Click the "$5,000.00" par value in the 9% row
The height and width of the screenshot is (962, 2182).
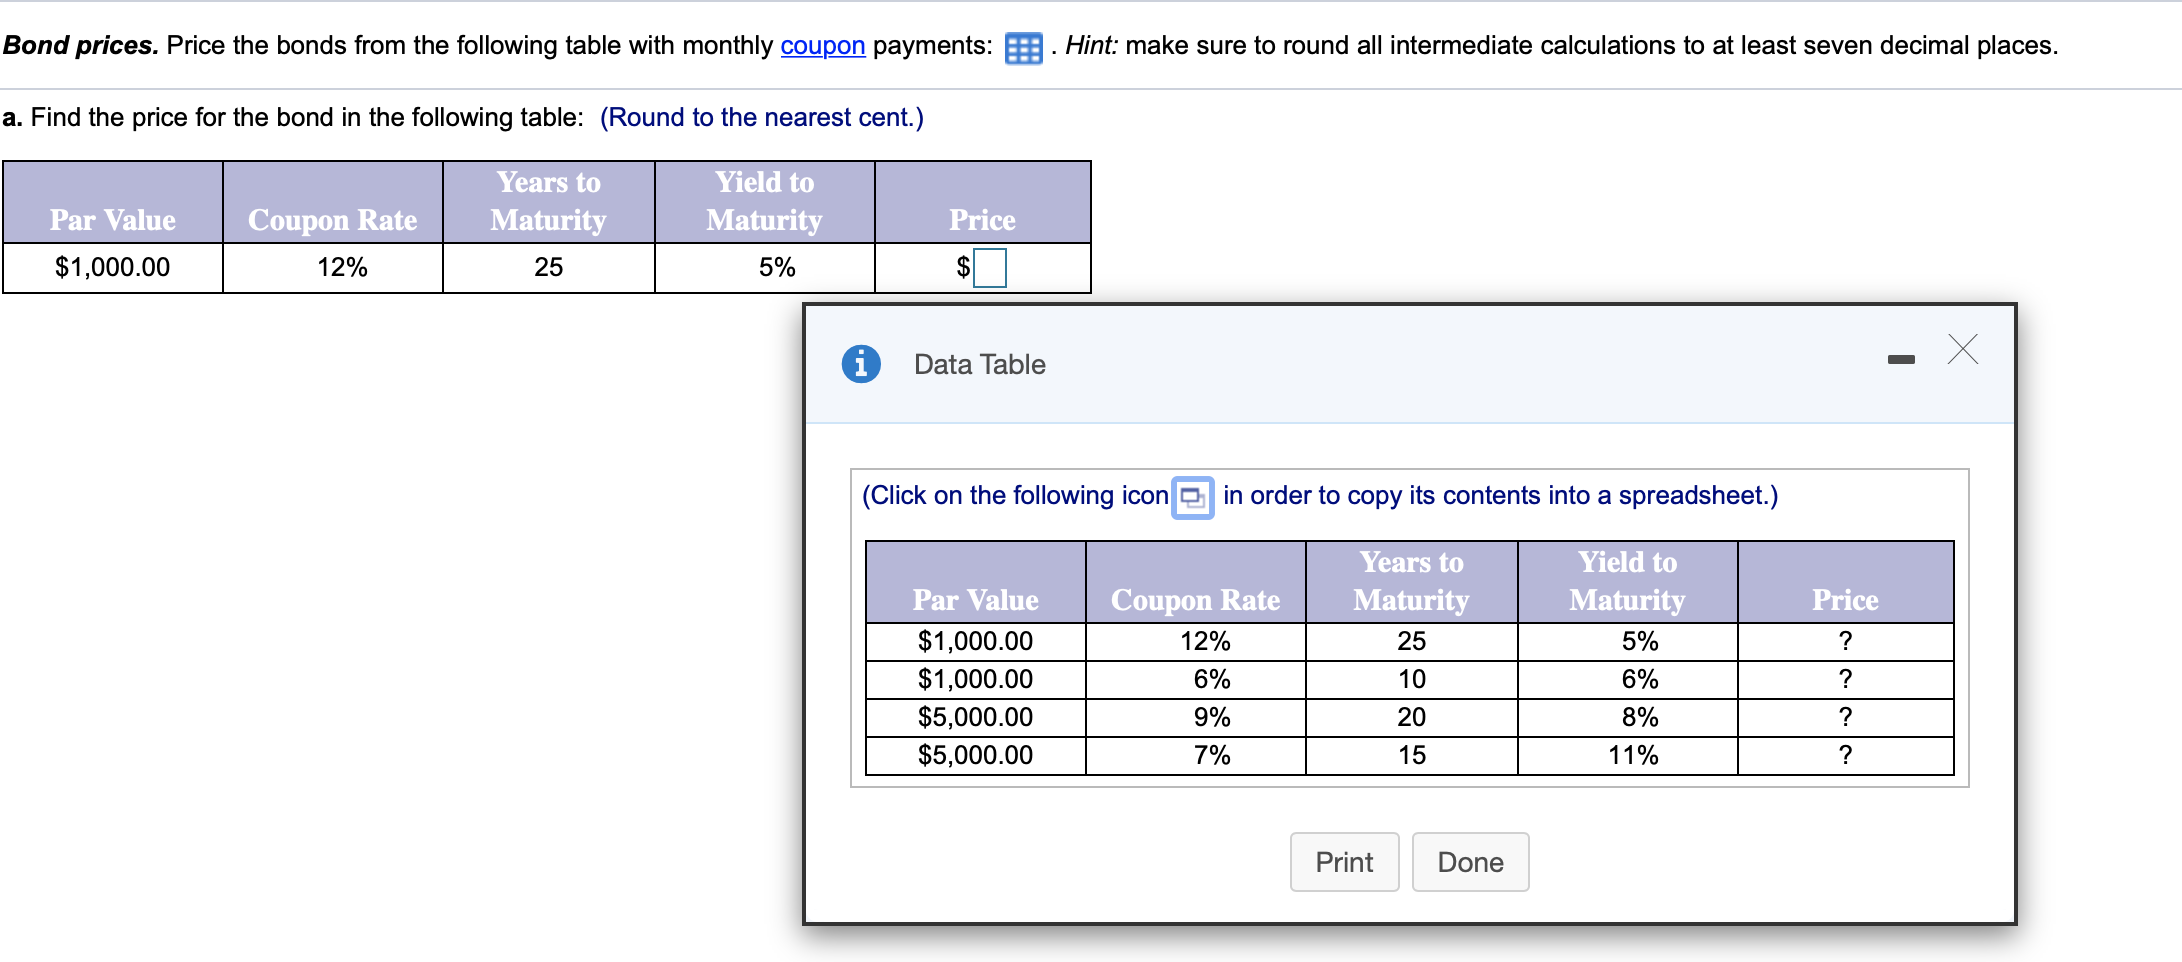975,717
